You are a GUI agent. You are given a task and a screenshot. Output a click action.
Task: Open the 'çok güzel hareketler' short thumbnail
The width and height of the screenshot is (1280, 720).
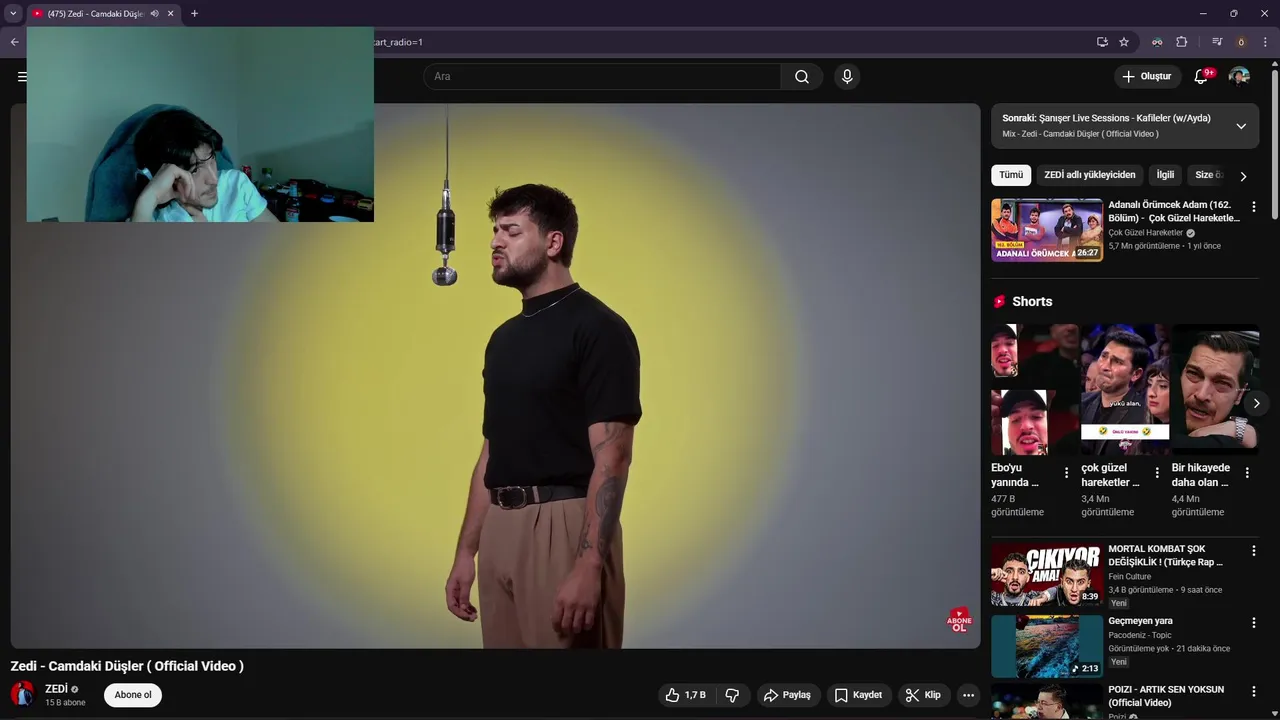[1125, 389]
